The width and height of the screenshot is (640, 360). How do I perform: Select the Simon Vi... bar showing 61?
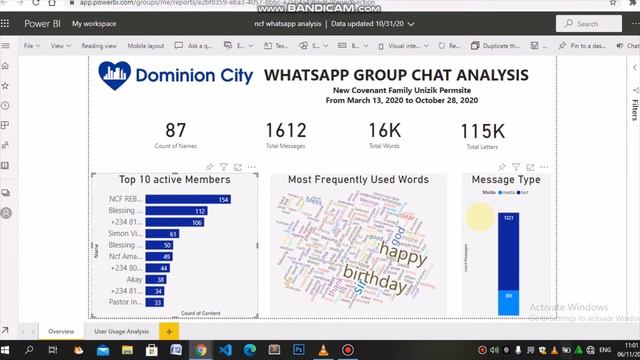click(162, 233)
